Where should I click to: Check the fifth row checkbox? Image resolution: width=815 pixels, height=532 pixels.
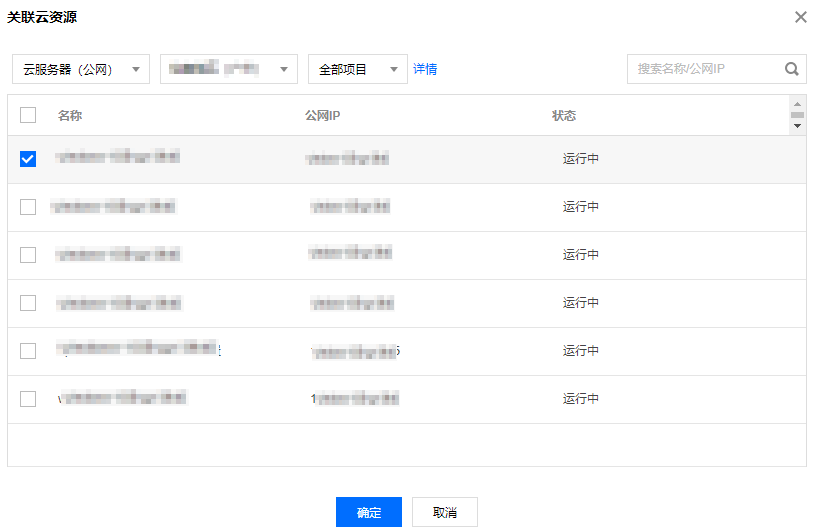28,351
